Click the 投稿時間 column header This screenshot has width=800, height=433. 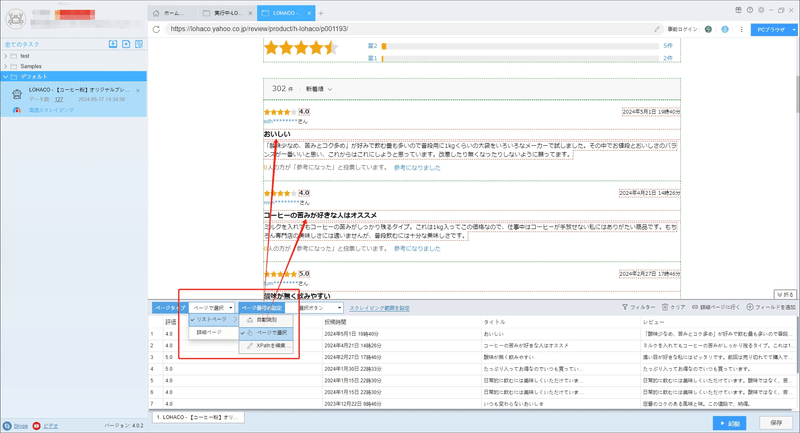[x=335, y=322]
